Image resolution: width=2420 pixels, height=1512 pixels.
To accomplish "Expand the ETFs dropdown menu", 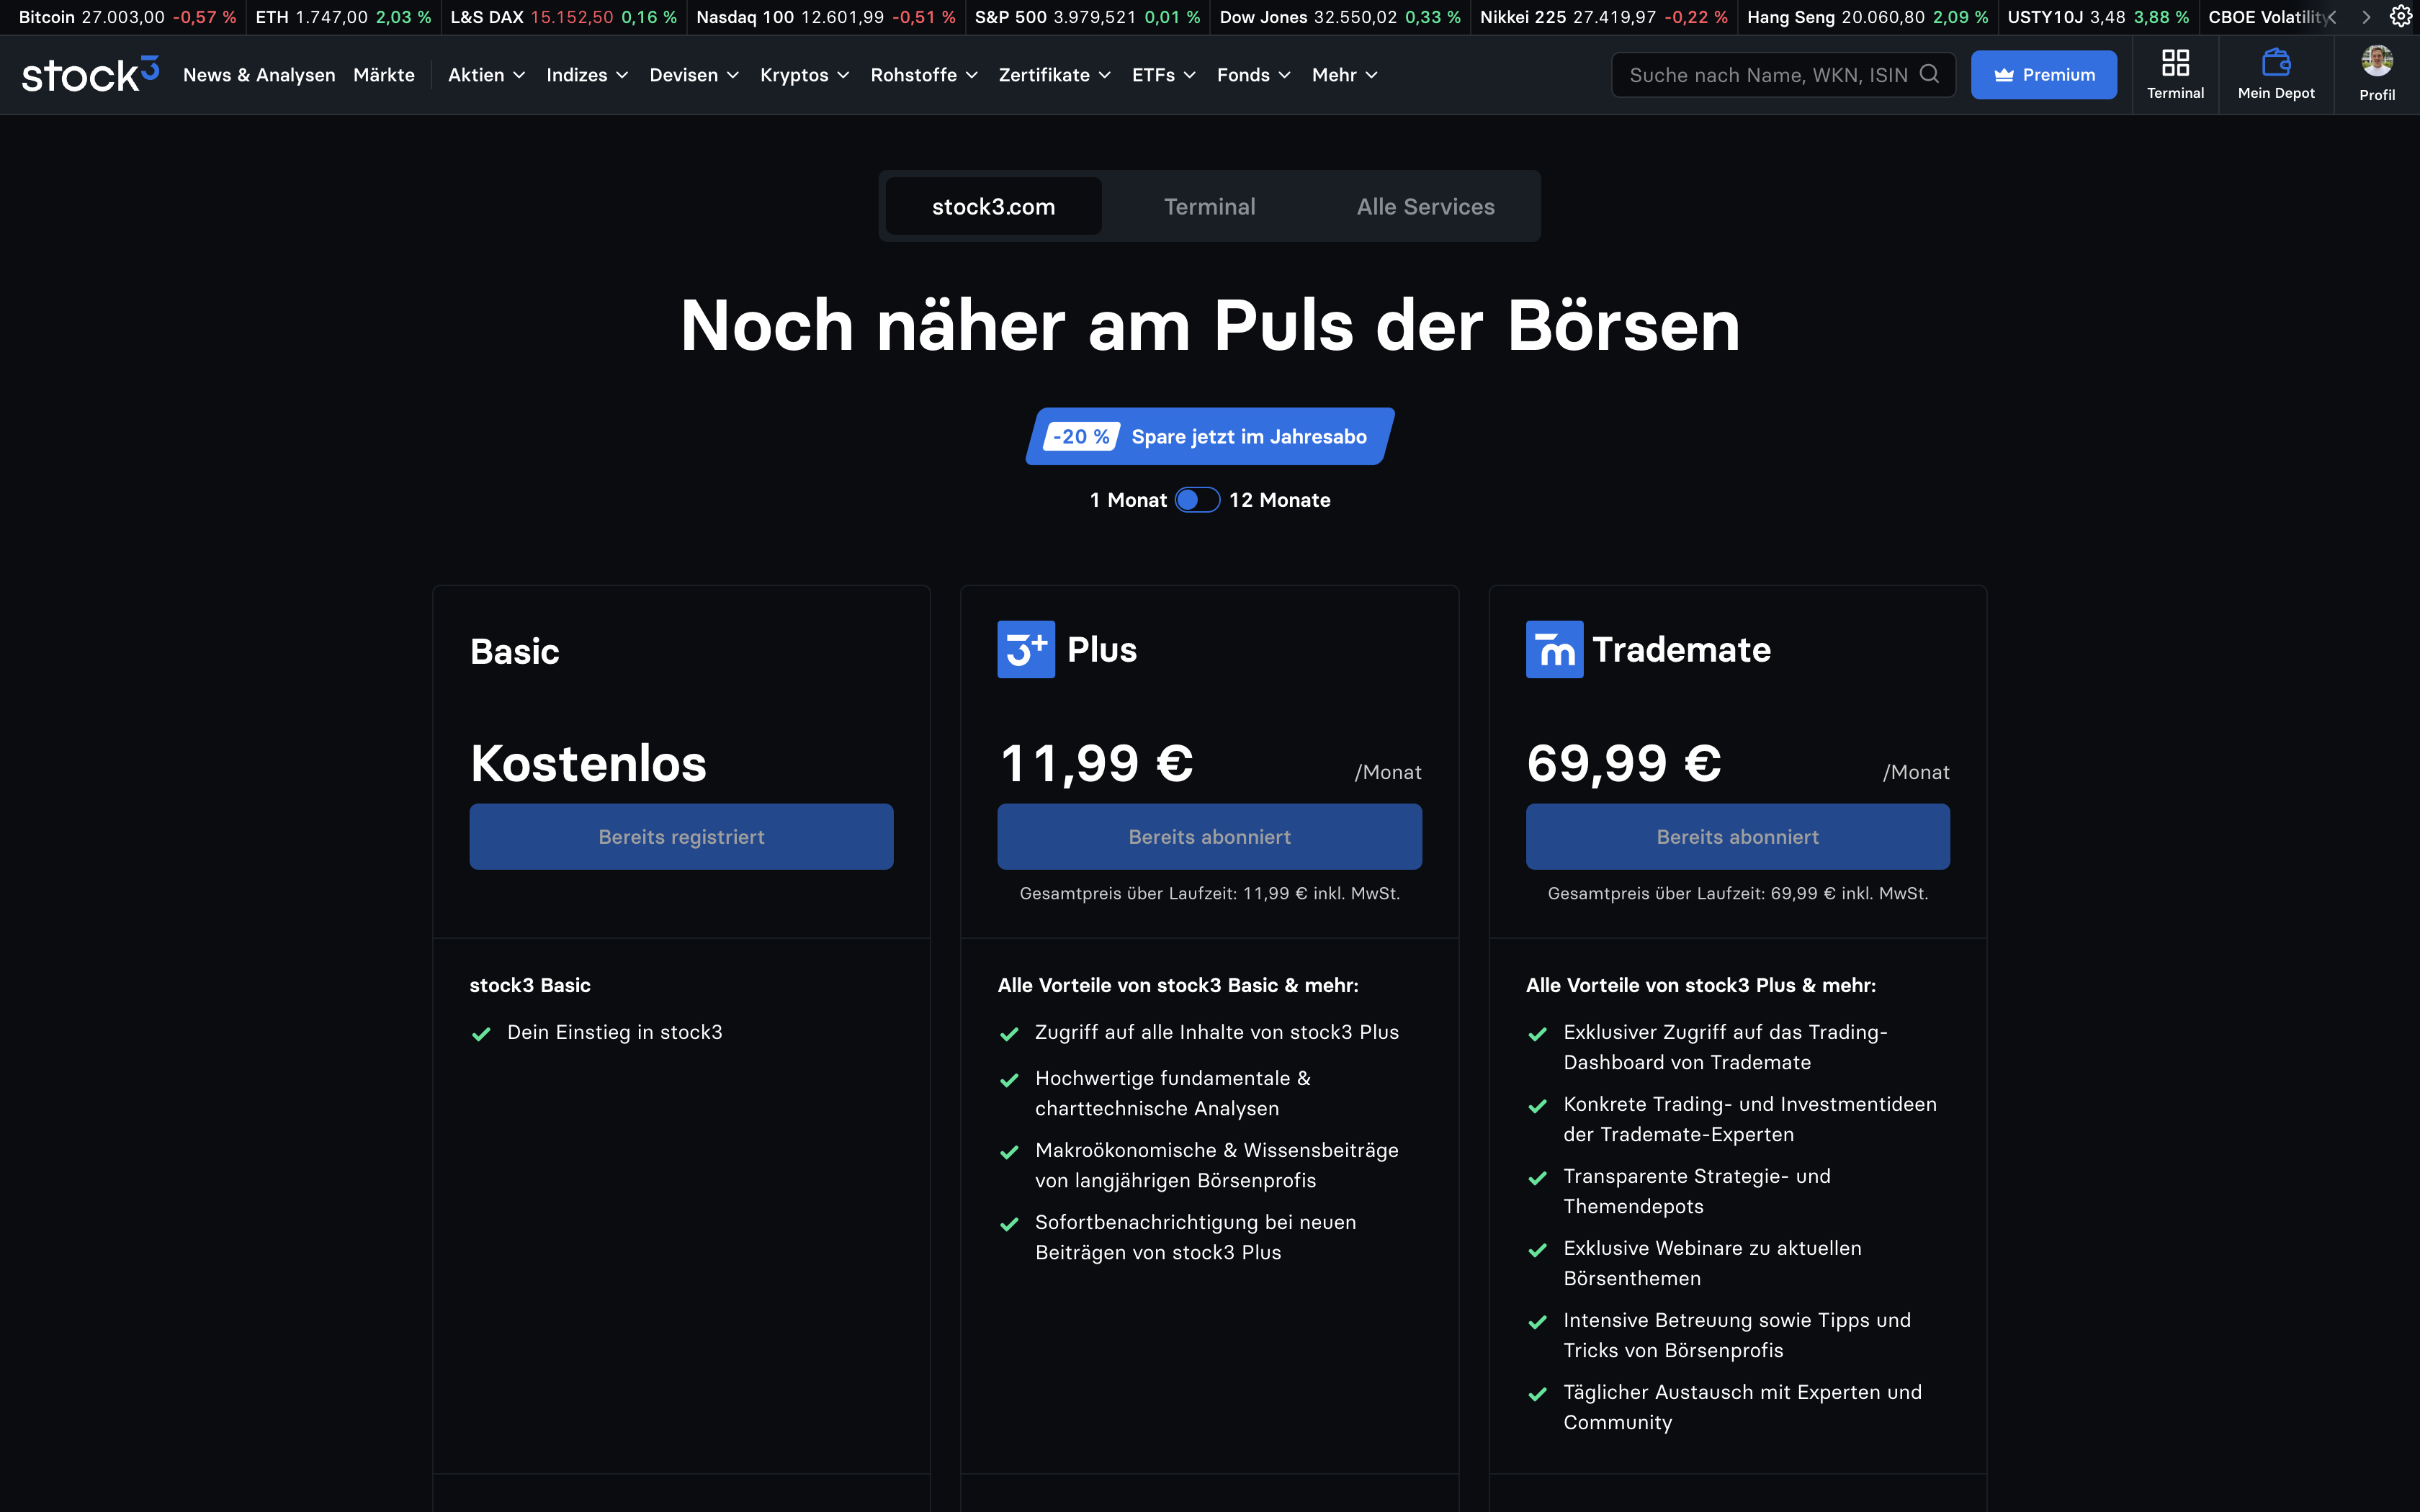I will 1164,75.
